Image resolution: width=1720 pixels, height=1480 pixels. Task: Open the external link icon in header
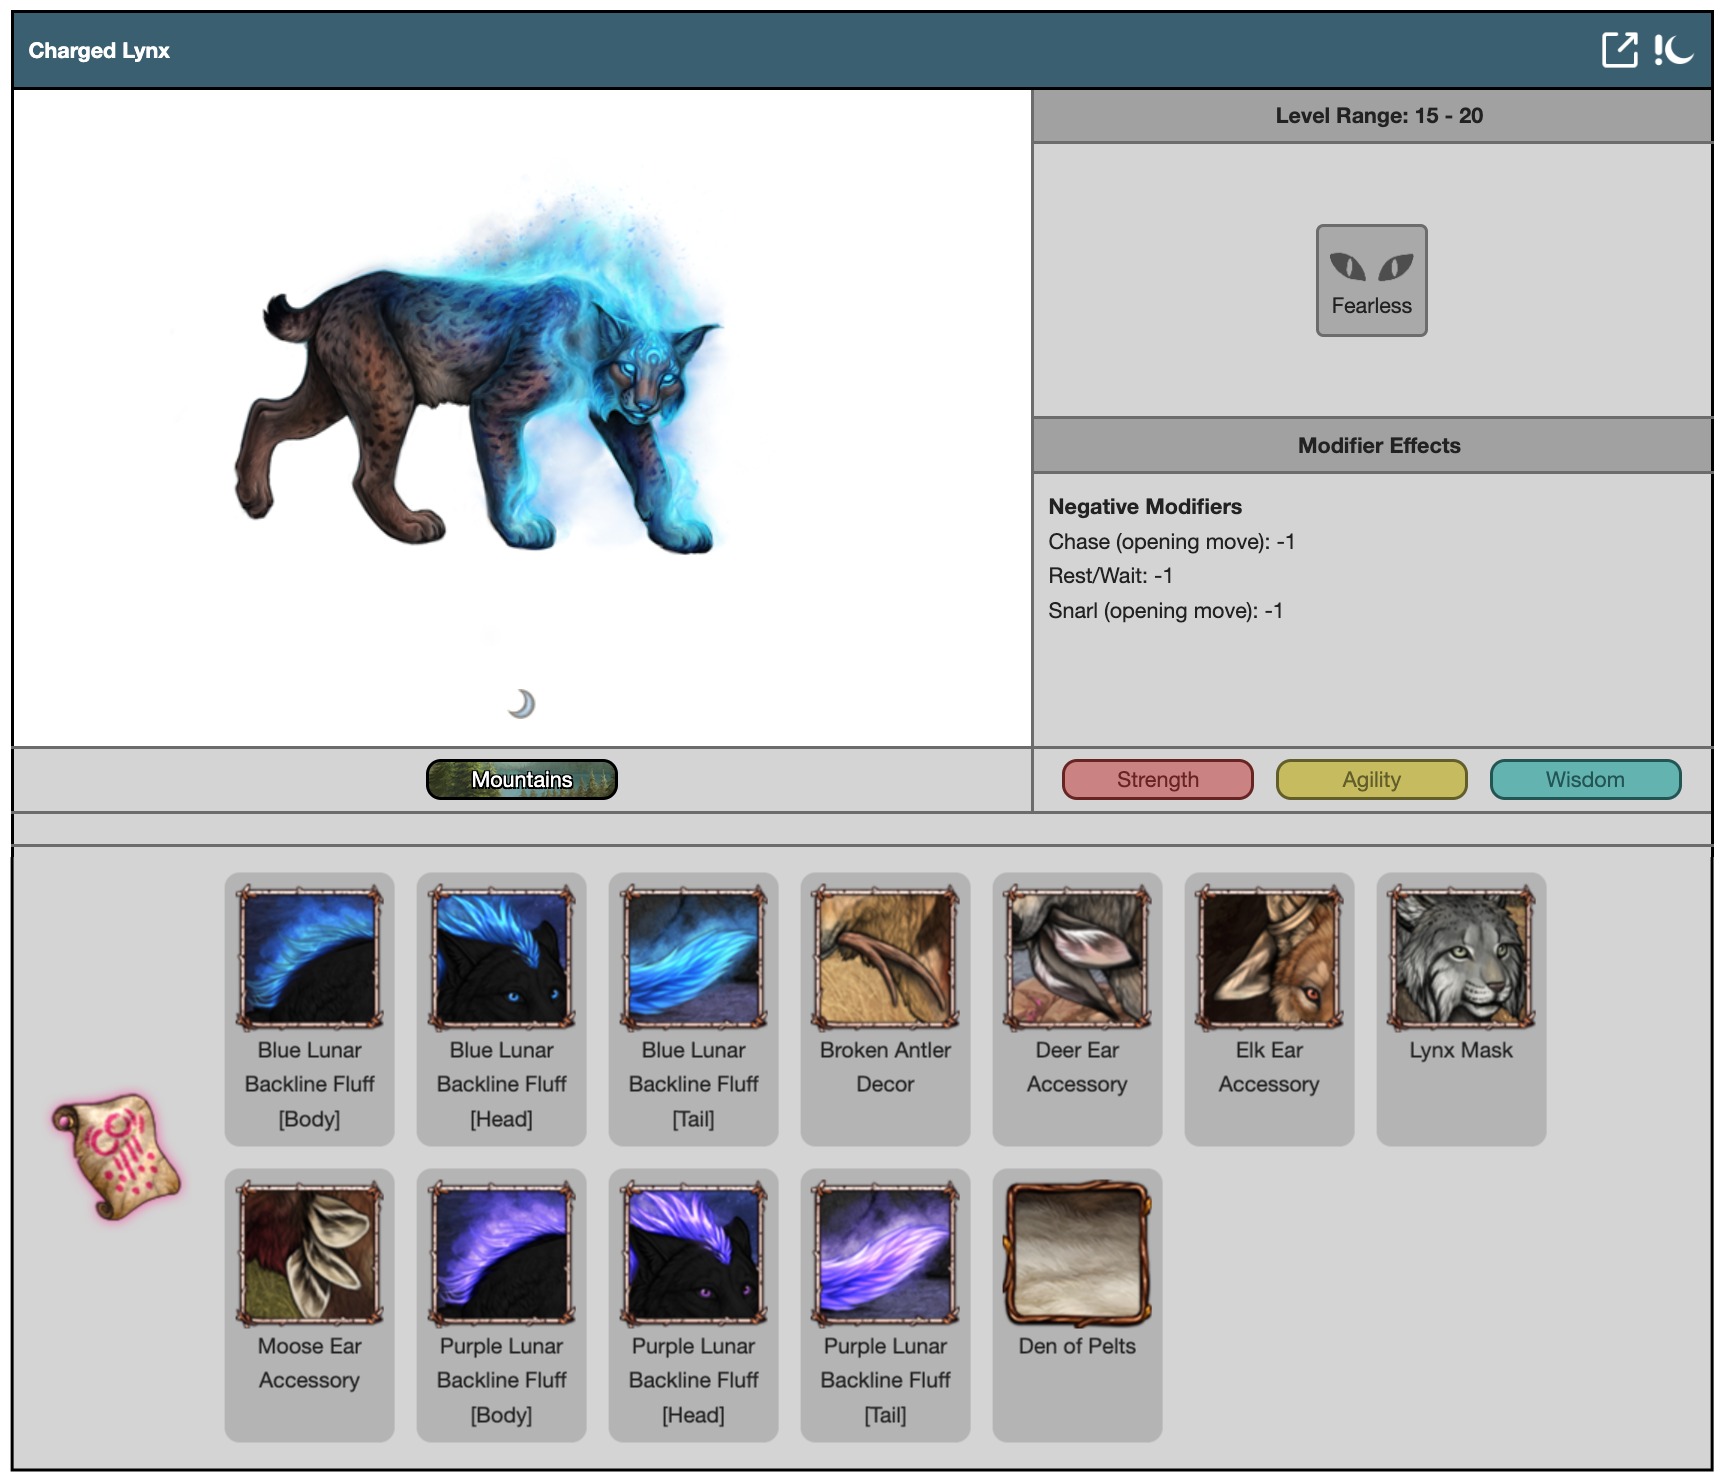click(1619, 50)
